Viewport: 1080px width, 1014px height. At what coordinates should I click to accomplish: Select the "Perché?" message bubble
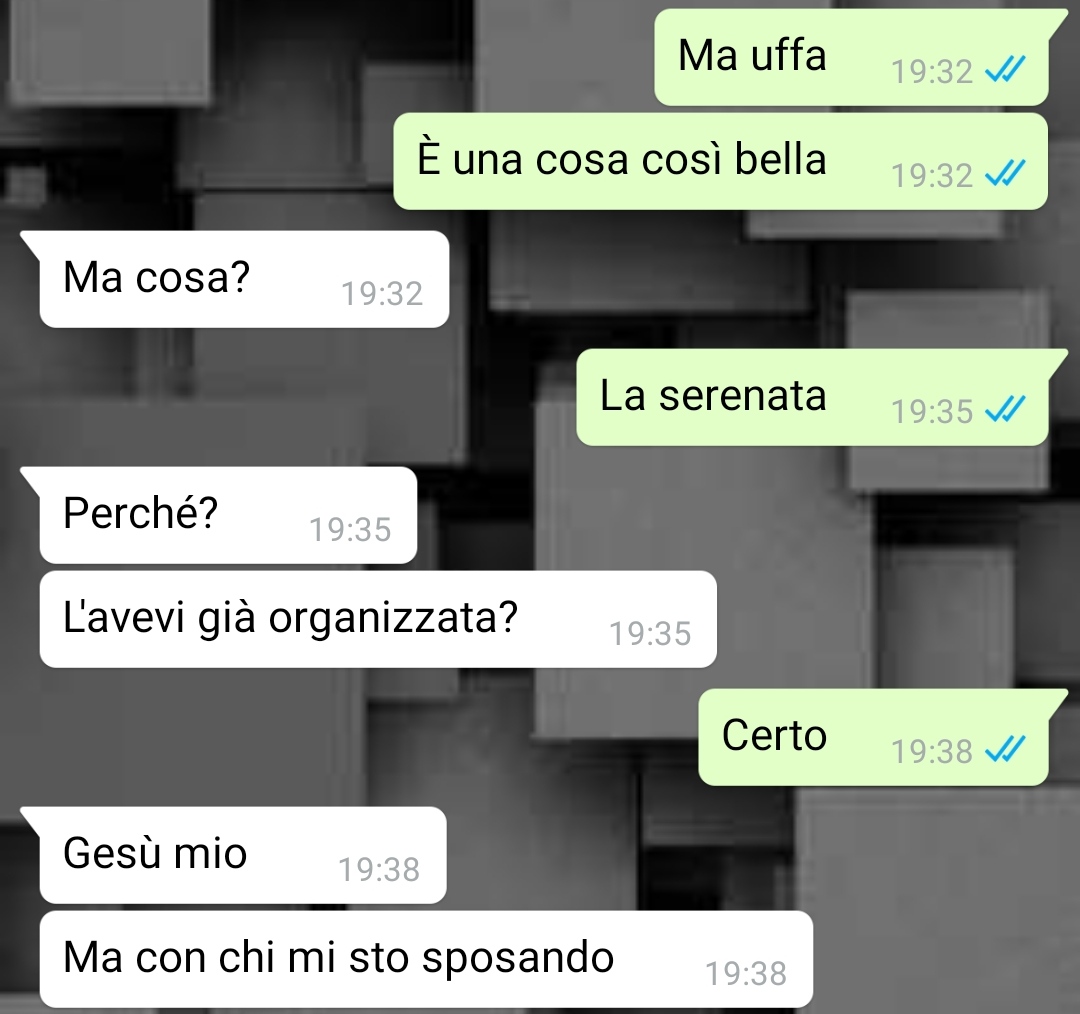point(228,515)
